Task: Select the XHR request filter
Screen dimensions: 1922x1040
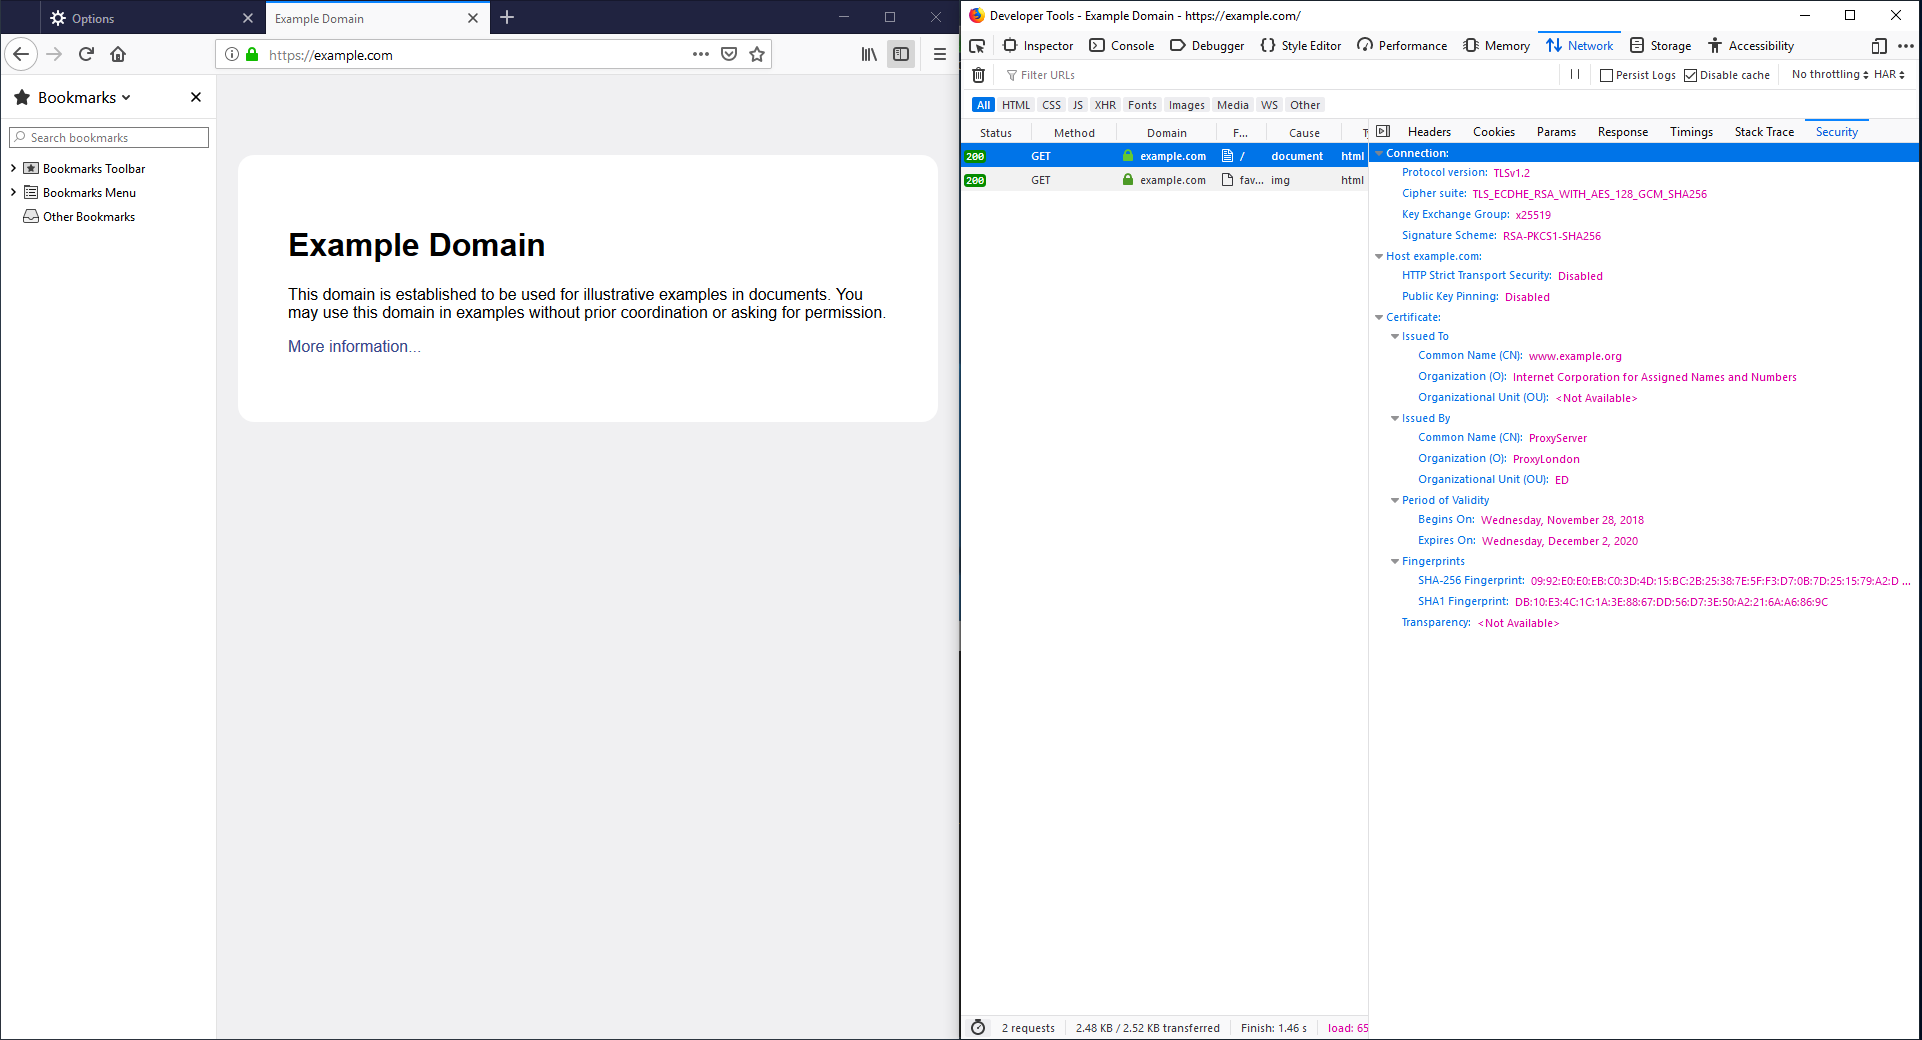Action: [1105, 104]
